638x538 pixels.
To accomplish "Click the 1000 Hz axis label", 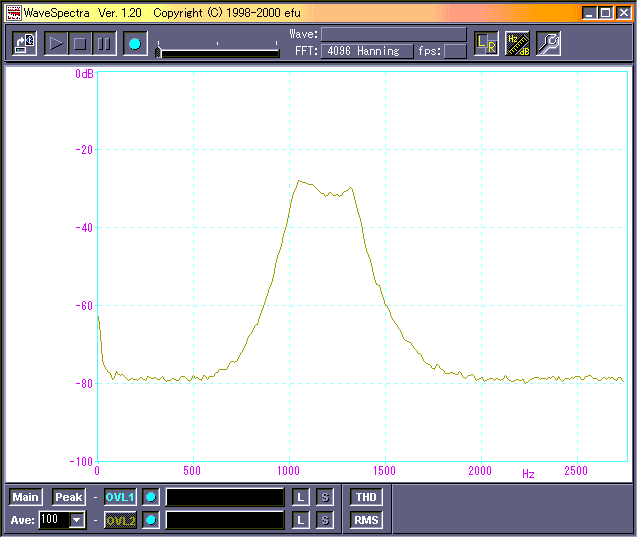I will point(288,471).
